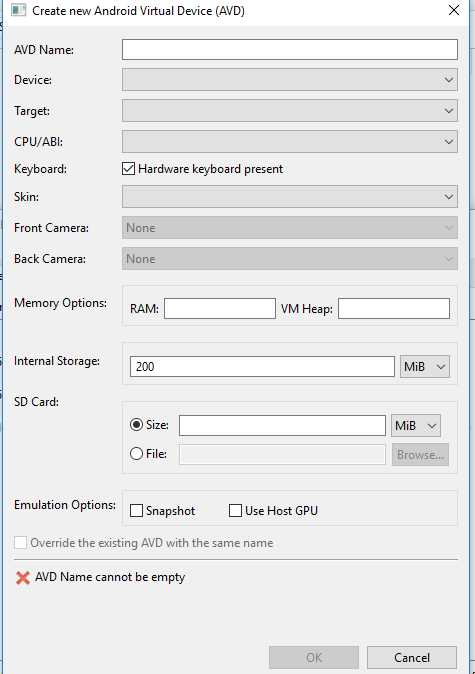This screenshot has width=475, height=674.
Task: Click the VM Heap input field
Action: 394,309
